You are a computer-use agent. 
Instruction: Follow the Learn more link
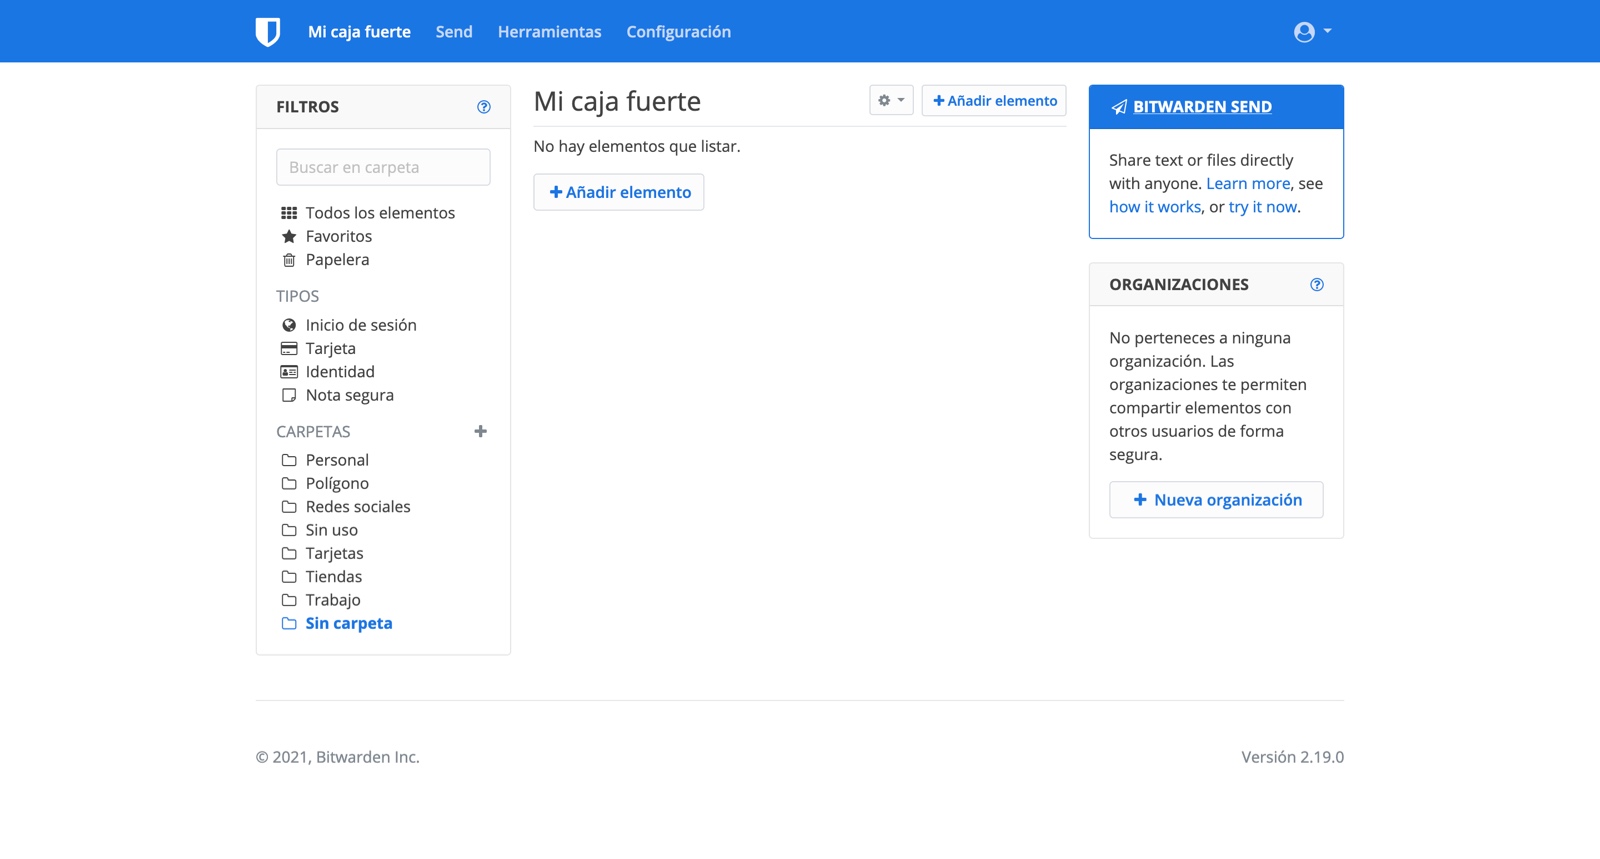point(1248,184)
